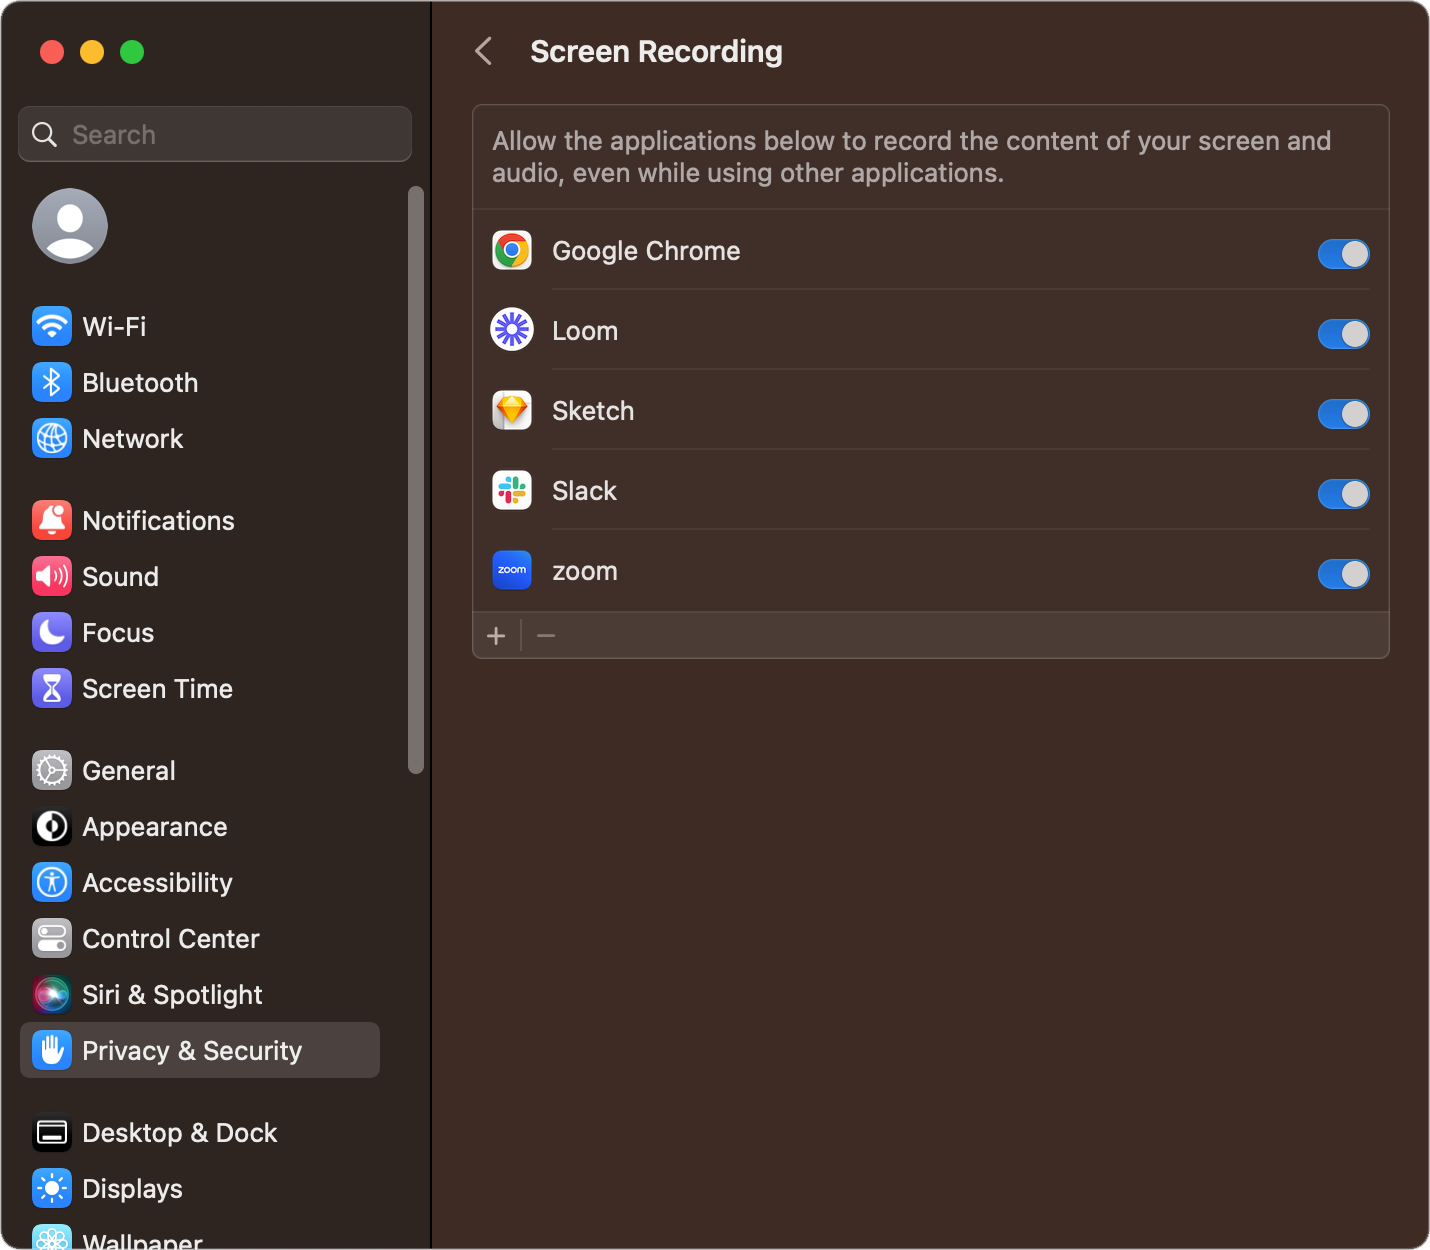Click the Loom app icon
This screenshot has width=1430, height=1250.
[x=512, y=330]
